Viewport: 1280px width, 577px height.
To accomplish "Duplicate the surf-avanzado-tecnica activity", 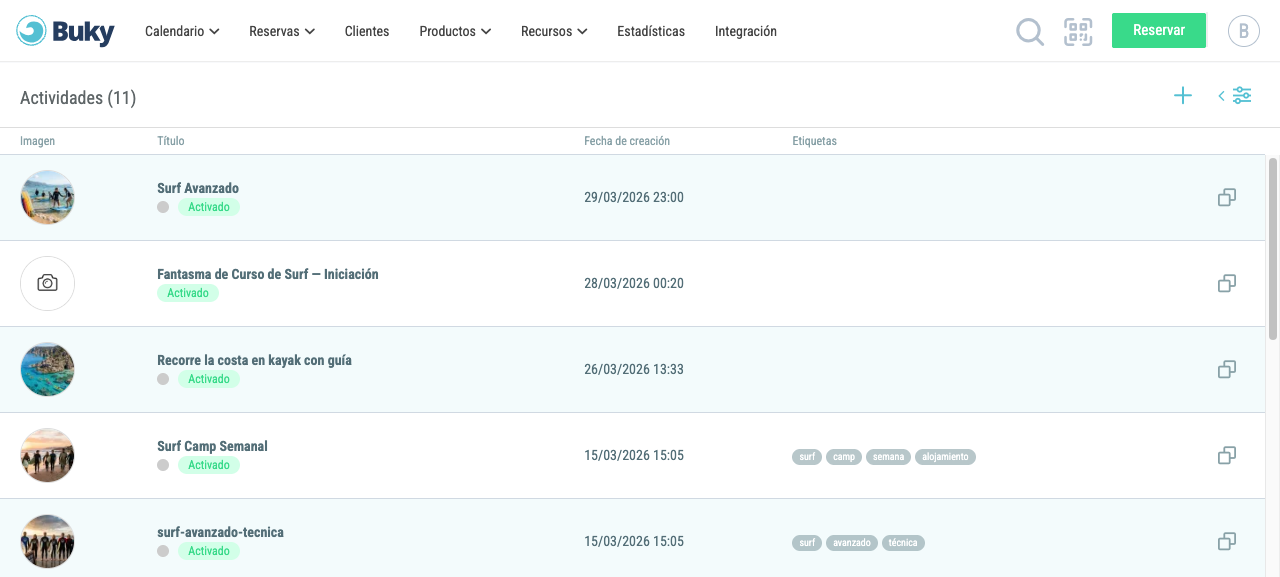I will [1227, 542].
